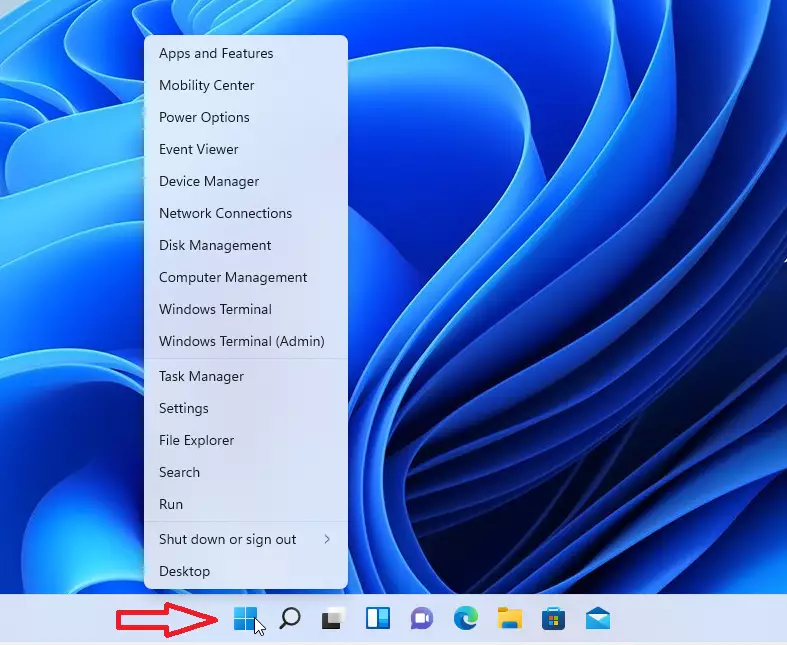Open the Run dialog entry

pos(246,504)
